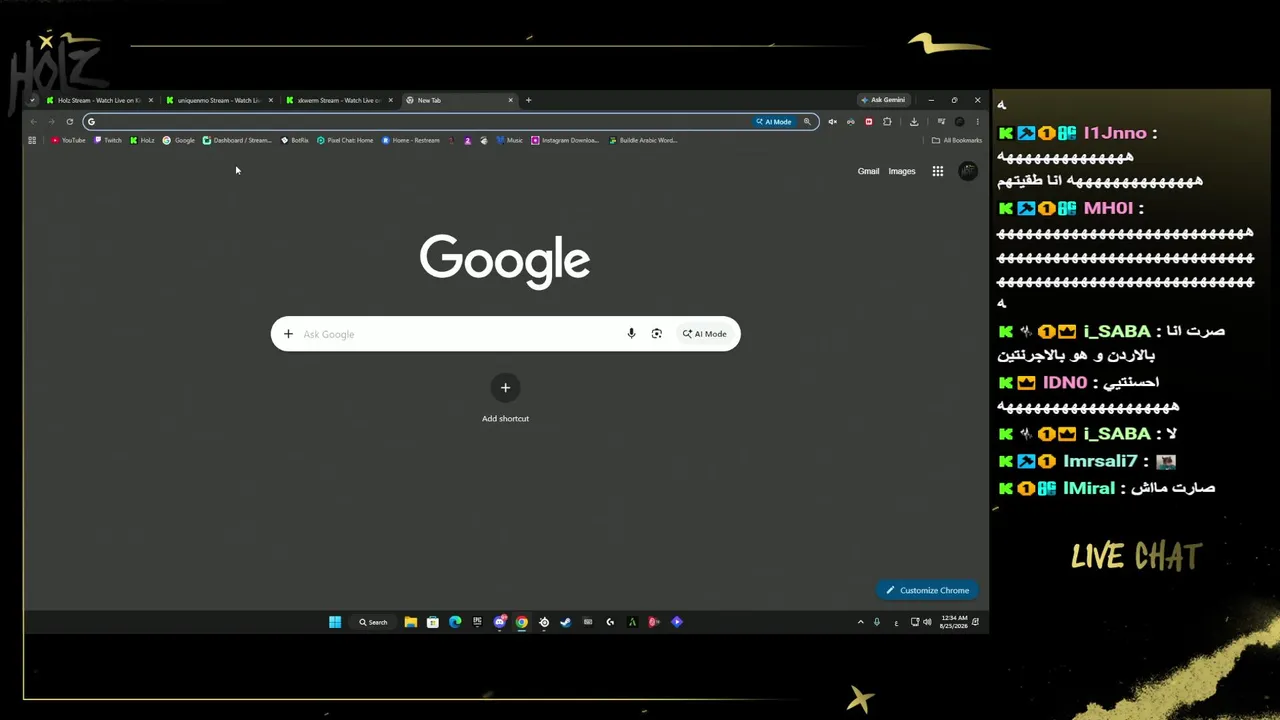The width and height of the screenshot is (1280, 720).
Task: Open the tab search dropdown arrow
Action: [x=32, y=100]
